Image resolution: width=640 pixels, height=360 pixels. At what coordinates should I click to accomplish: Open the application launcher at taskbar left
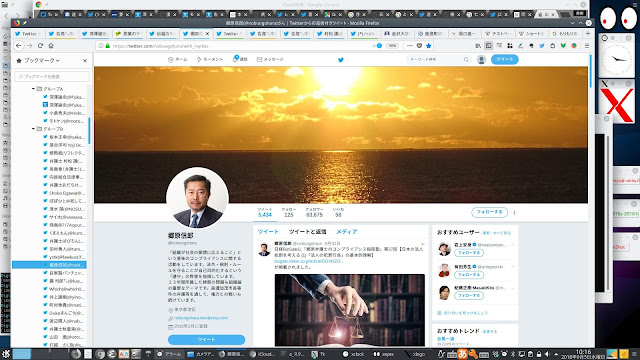pos(5,354)
